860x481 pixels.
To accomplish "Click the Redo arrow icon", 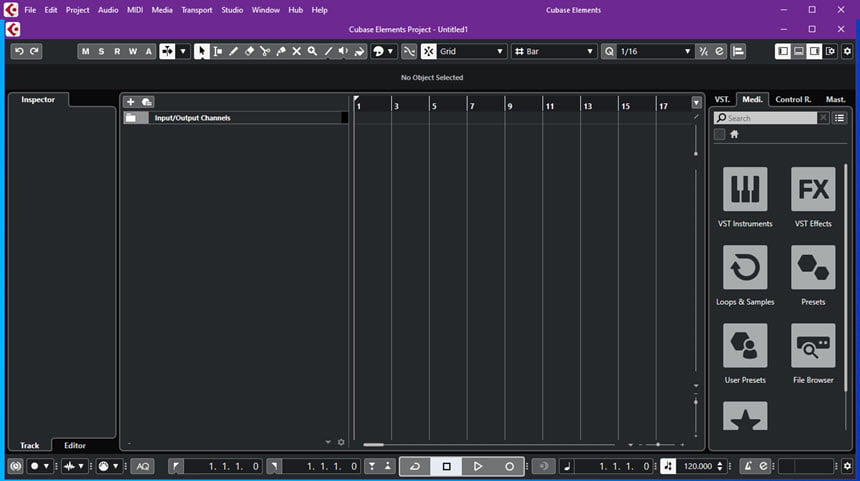I will pos(35,52).
